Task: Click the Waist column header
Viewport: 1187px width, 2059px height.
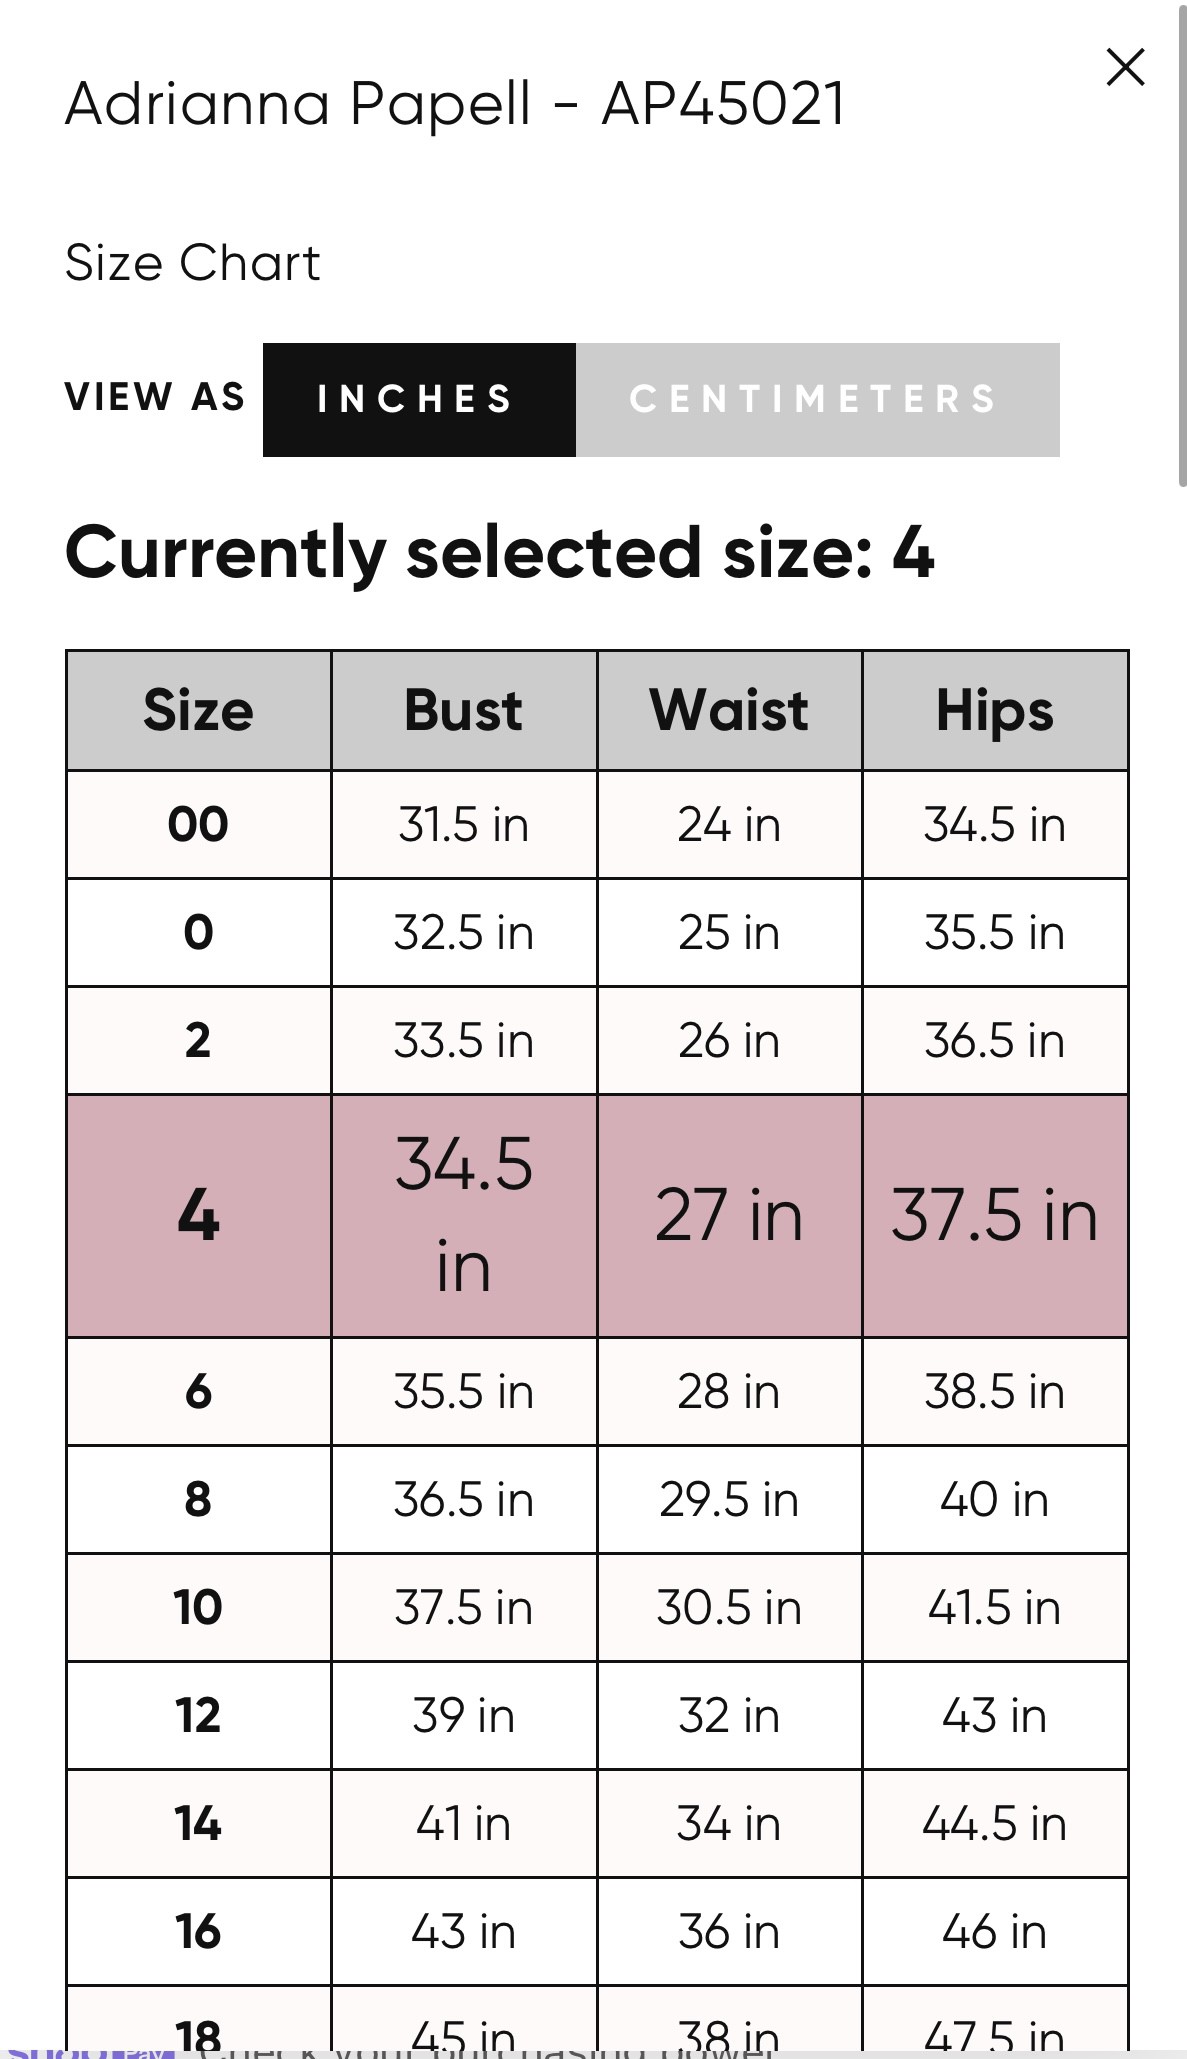Action: coord(729,711)
